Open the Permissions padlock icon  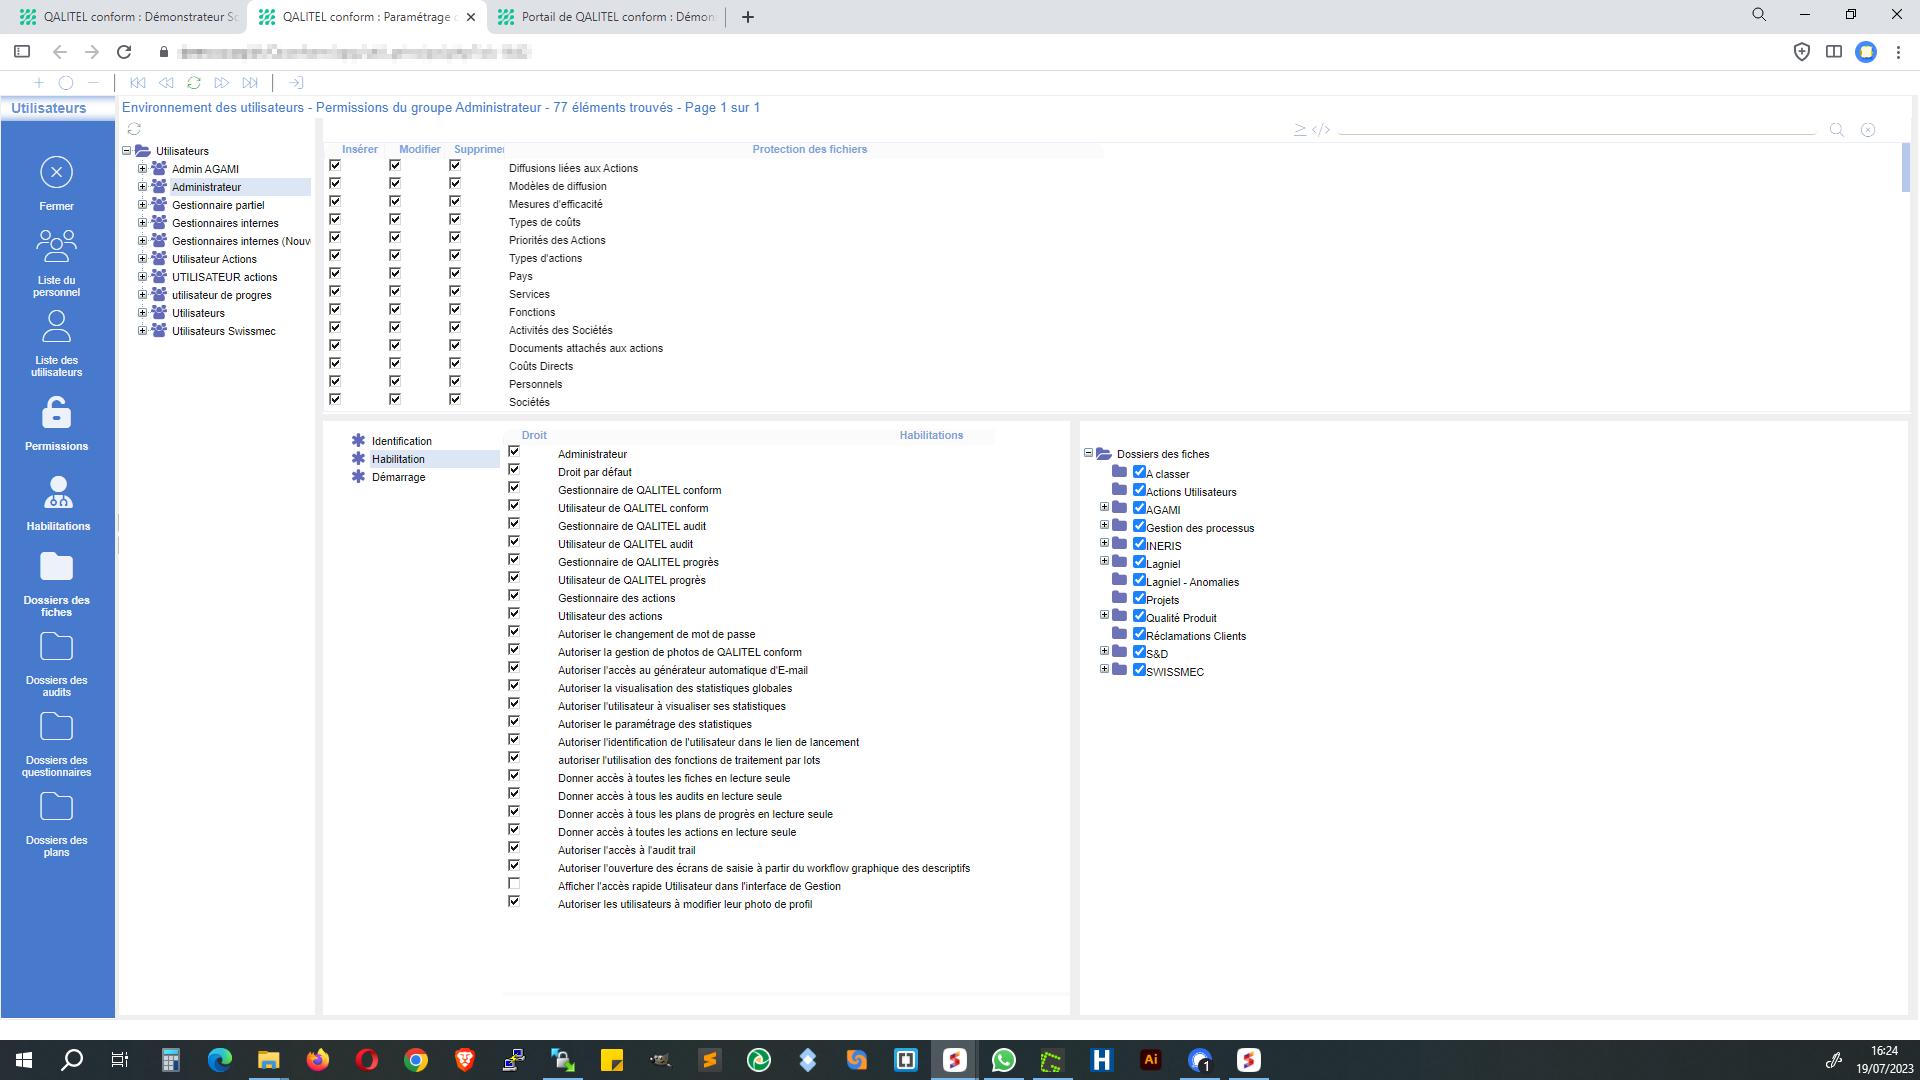click(x=56, y=411)
